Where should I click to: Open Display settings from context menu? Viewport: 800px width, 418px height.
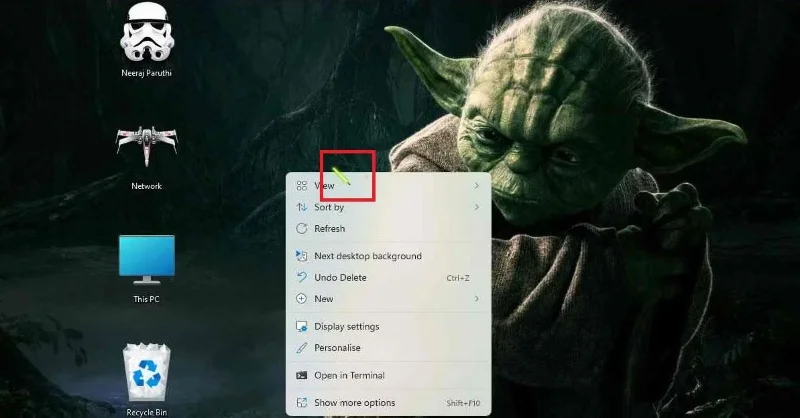point(389,326)
